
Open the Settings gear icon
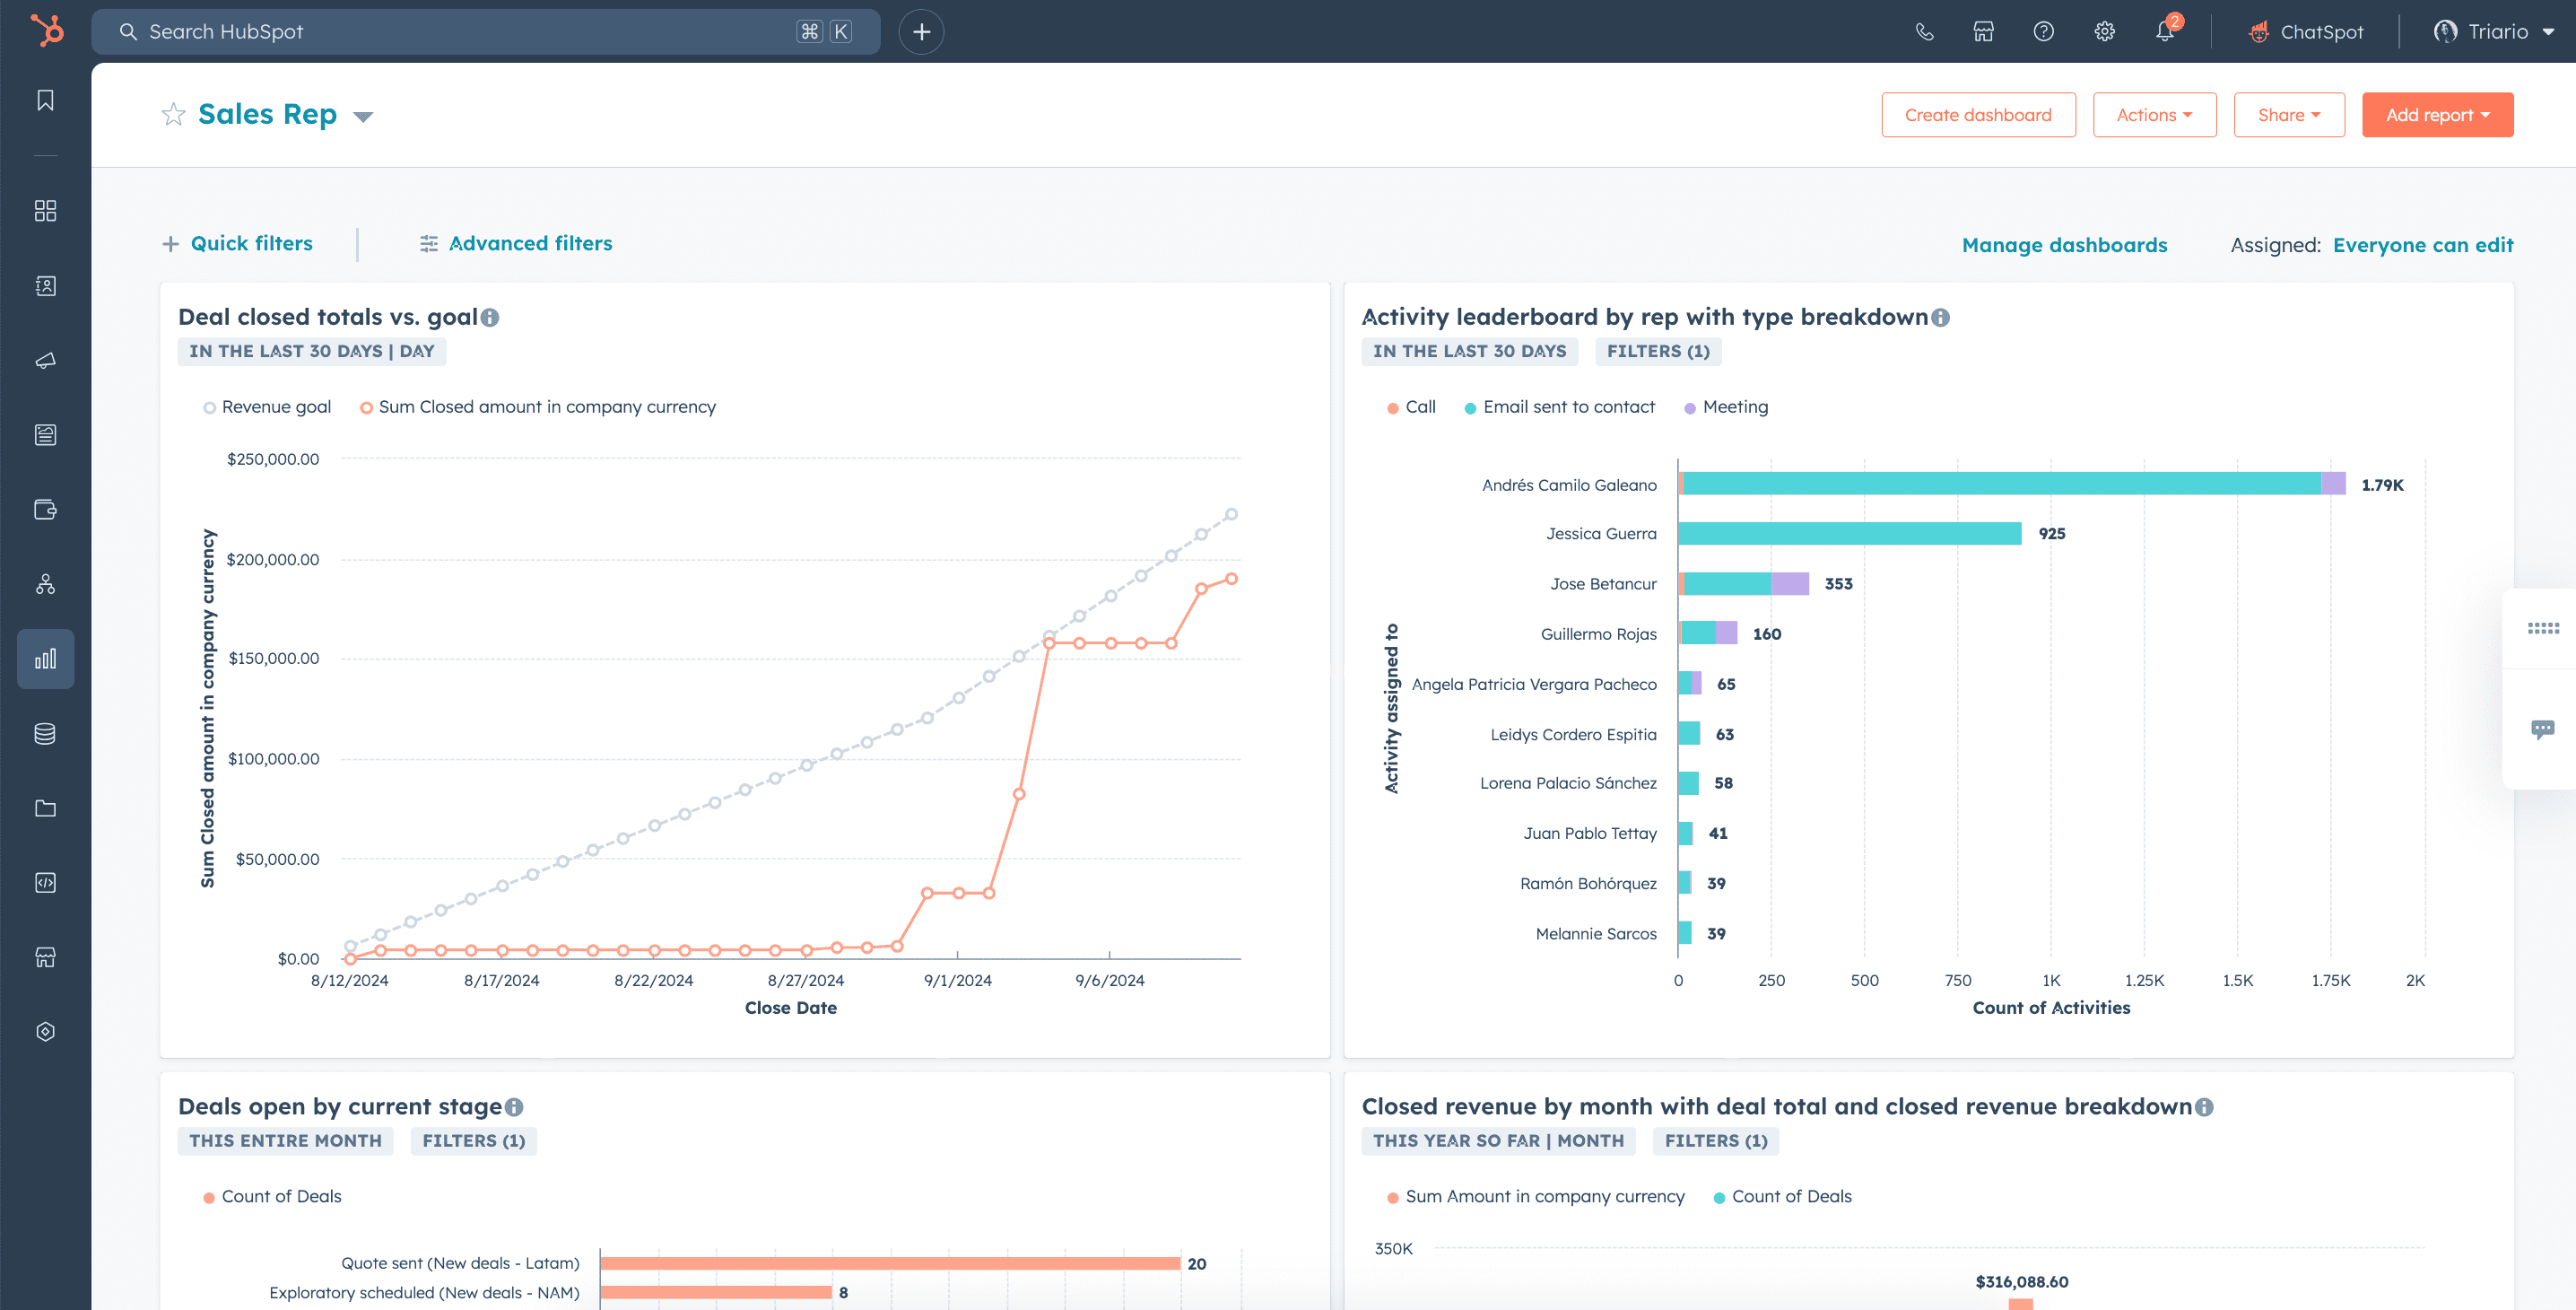(2105, 32)
